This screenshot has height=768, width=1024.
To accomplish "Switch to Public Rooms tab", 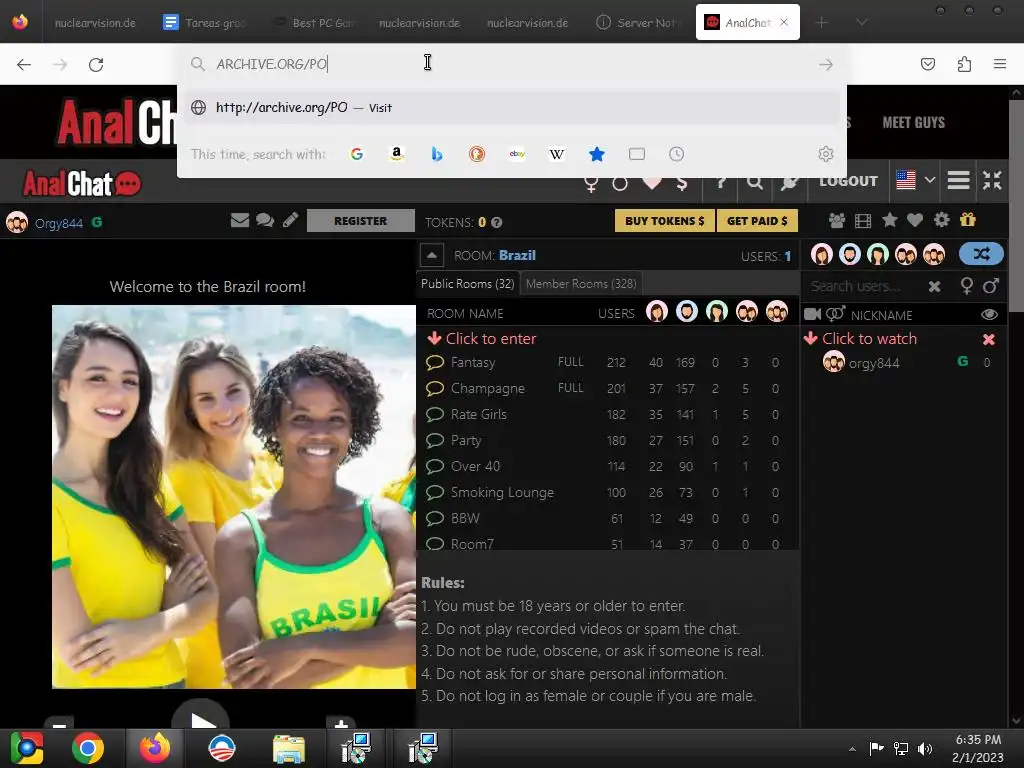I will coord(468,284).
